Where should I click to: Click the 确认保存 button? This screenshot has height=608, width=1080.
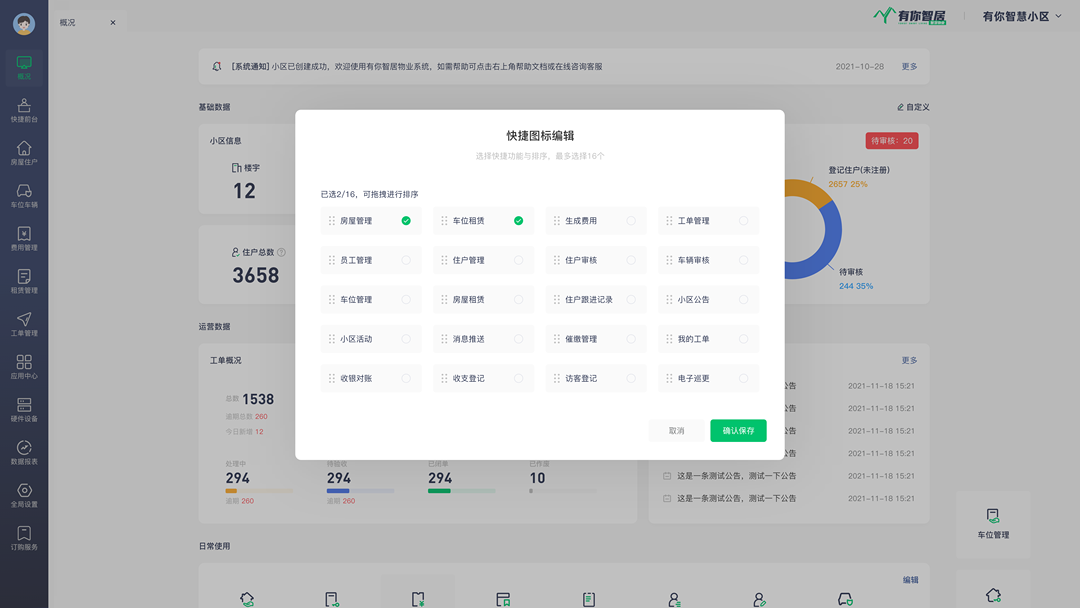pos(738,431)
